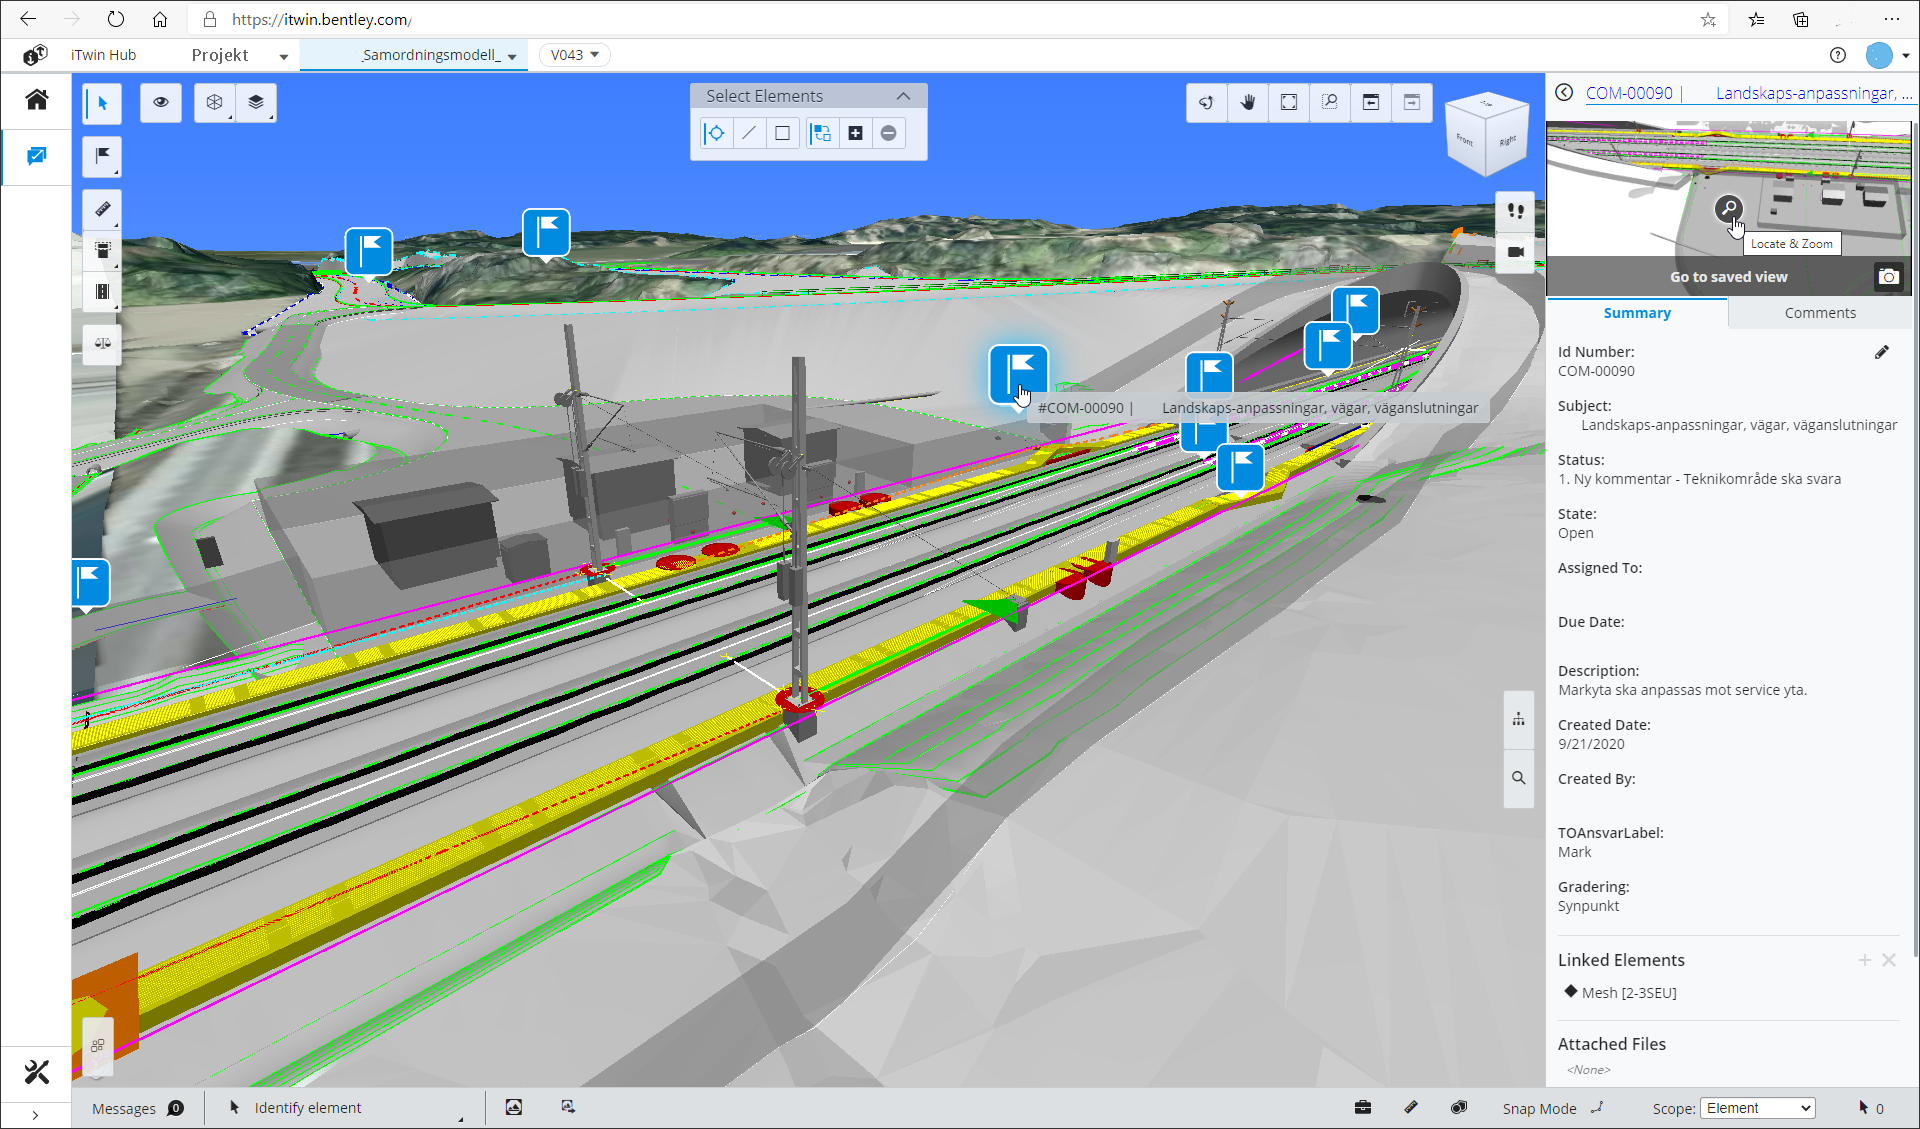Viewport: 1920px width, 1129px height.
Task: Open the V043 version dropdown
Action: click(574, 55)
